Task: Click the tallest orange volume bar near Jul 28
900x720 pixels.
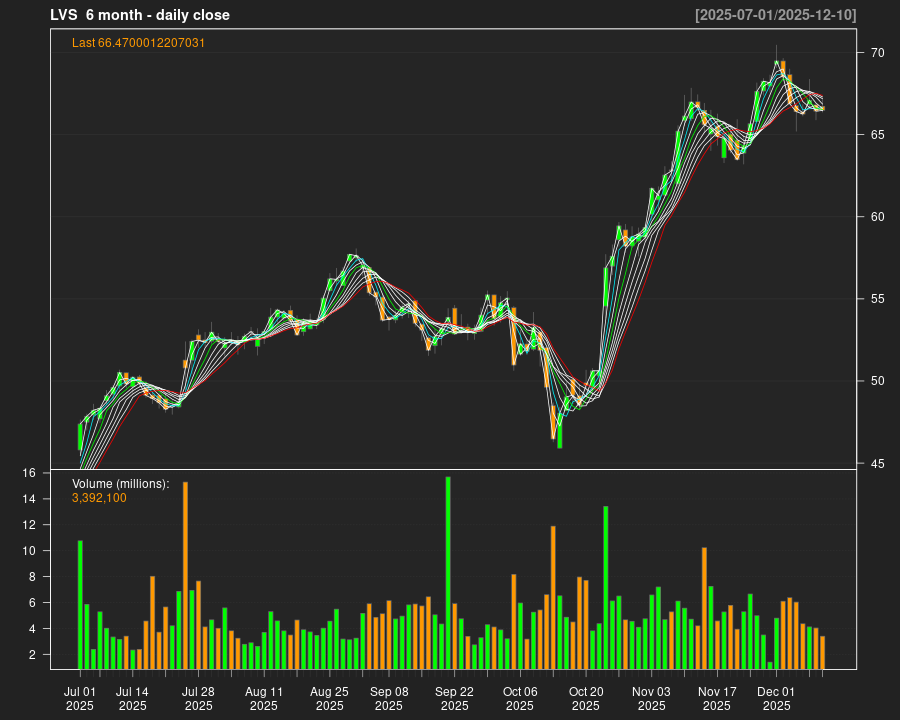Action: click(186, 575)
